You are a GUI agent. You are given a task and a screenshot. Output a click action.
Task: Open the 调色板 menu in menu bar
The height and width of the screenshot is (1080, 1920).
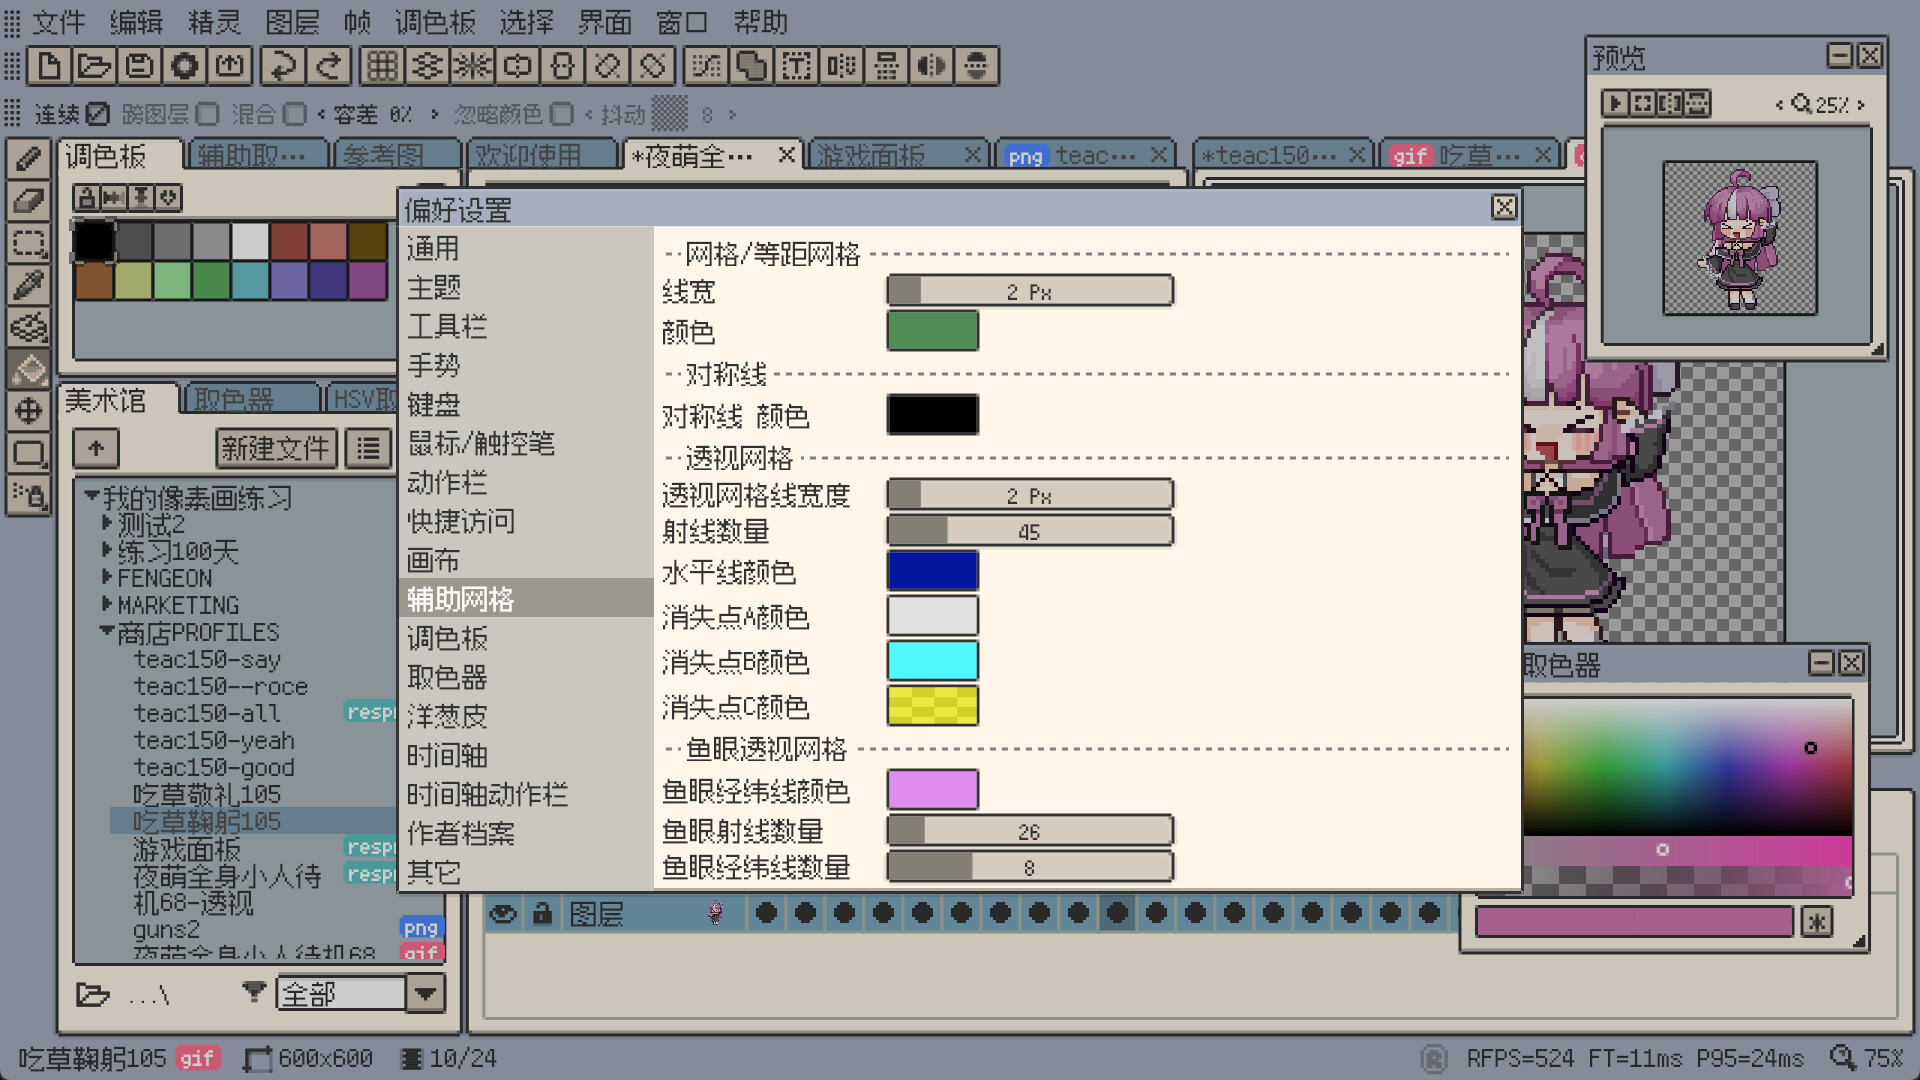(436, 22)
